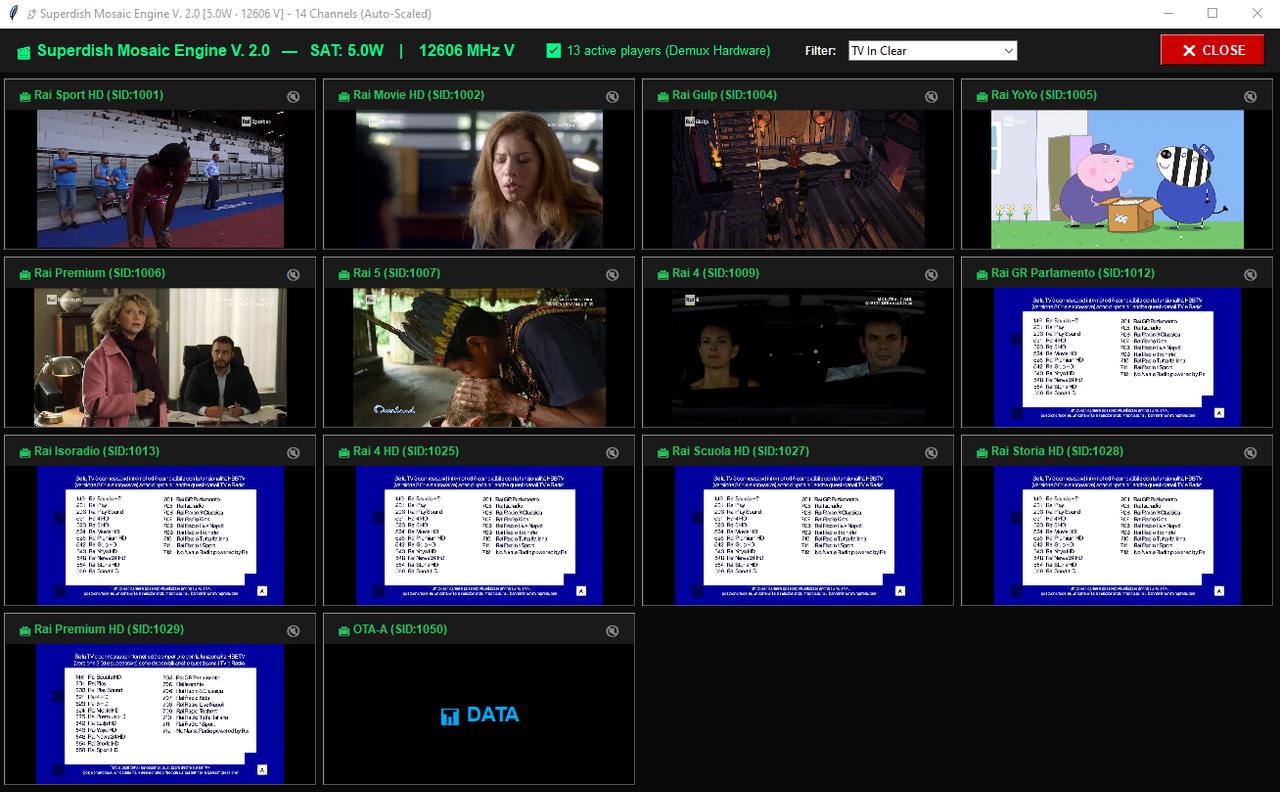
Task: Open the Rai Storia HD preview screen
Action: coord(1117,535)
